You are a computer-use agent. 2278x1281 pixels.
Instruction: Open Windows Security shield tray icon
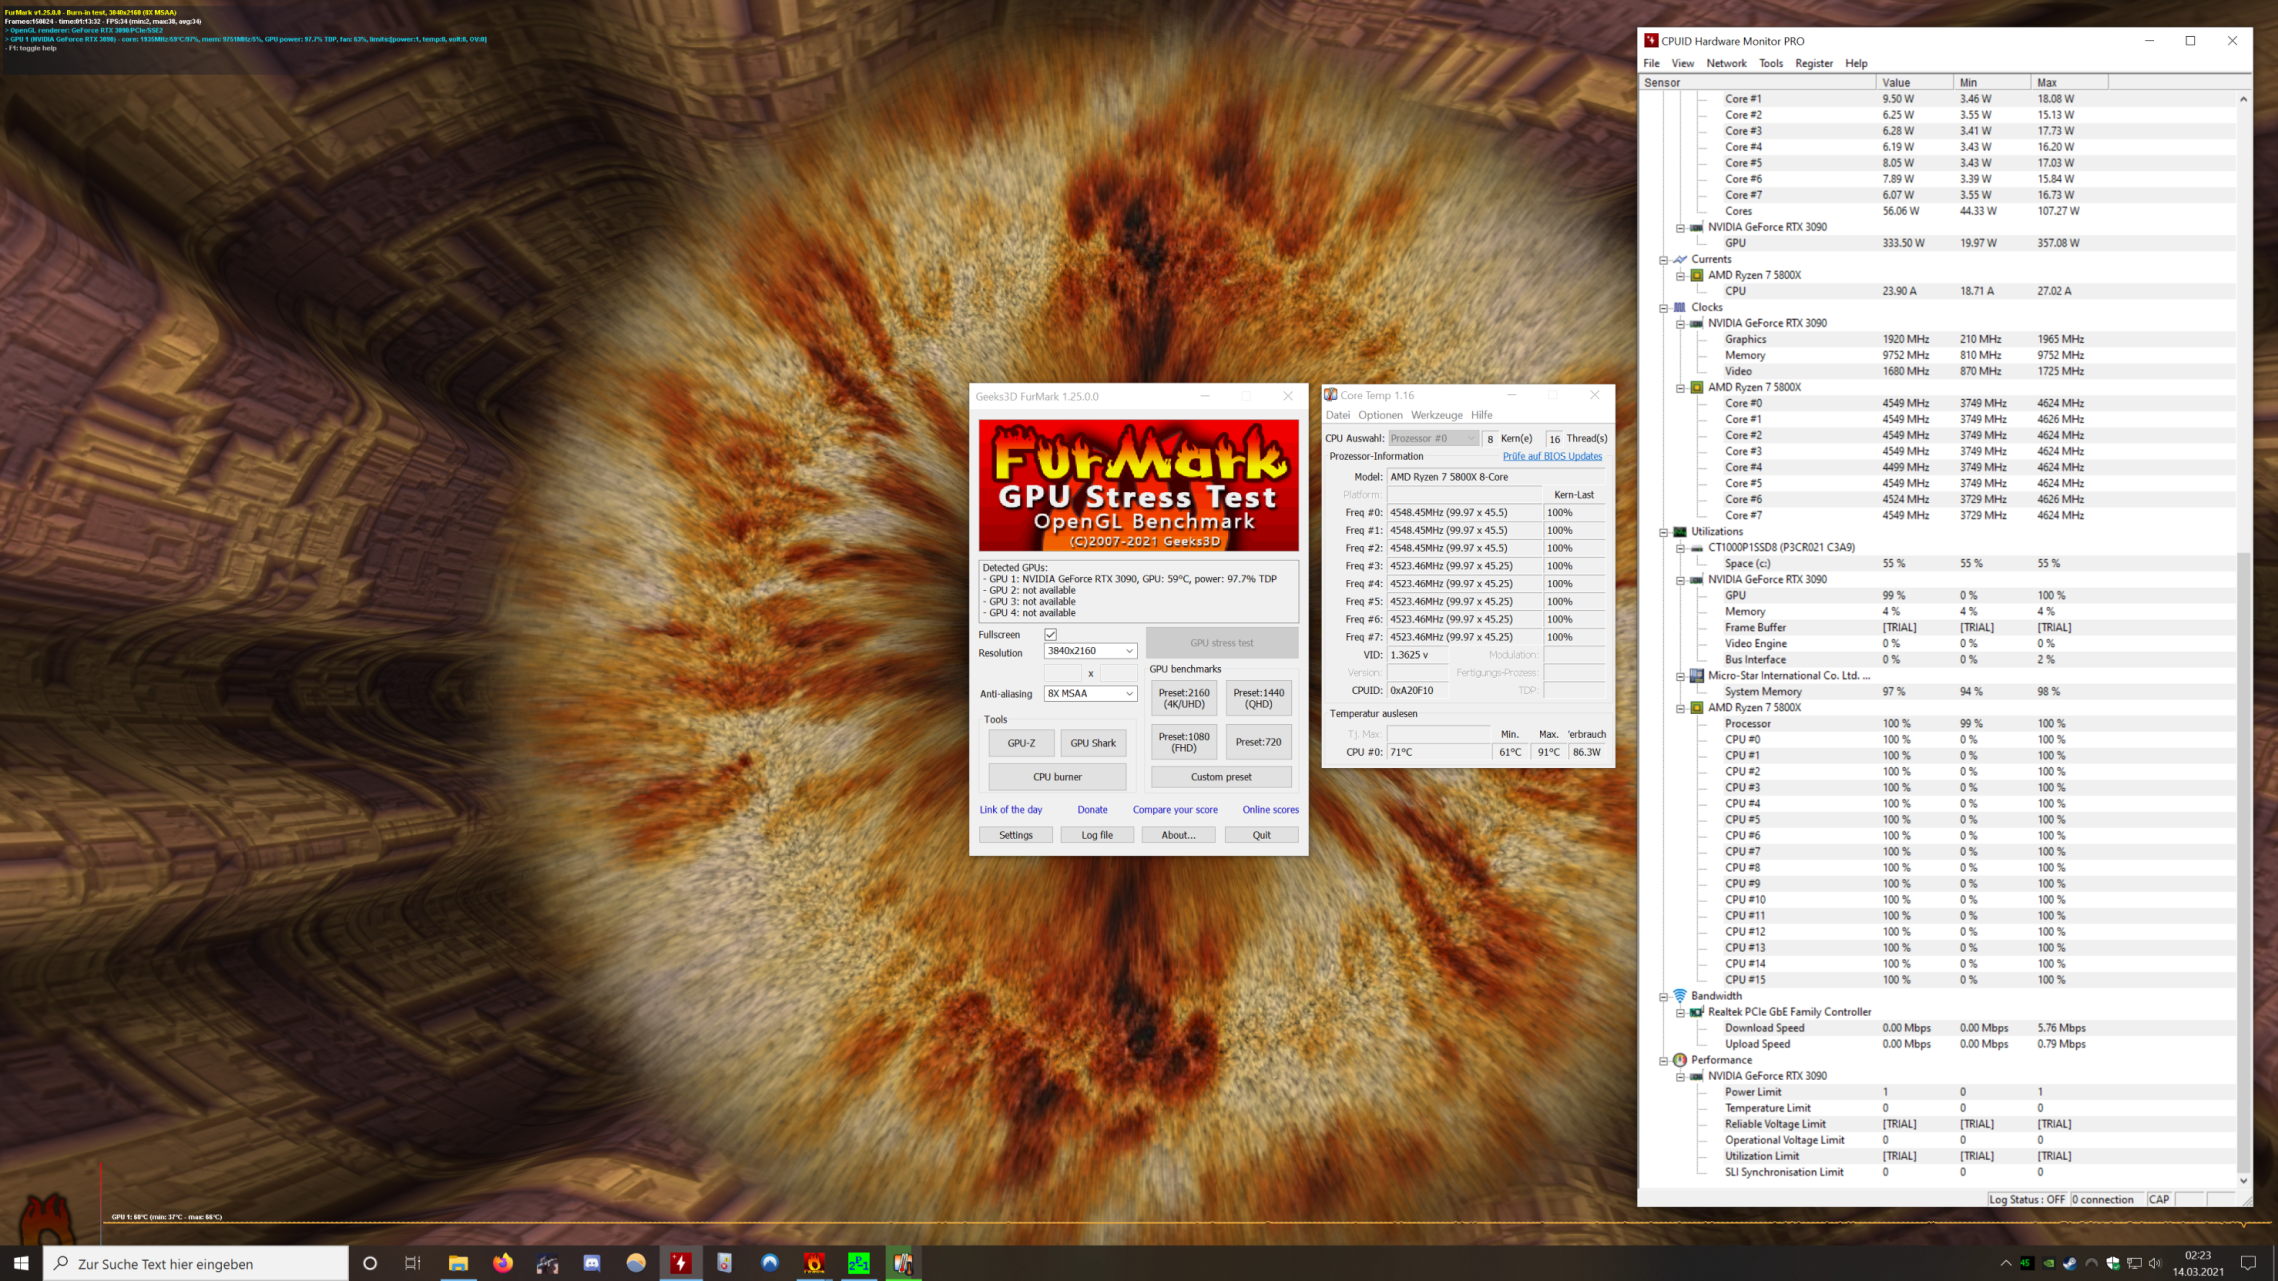point(2113,1263)
